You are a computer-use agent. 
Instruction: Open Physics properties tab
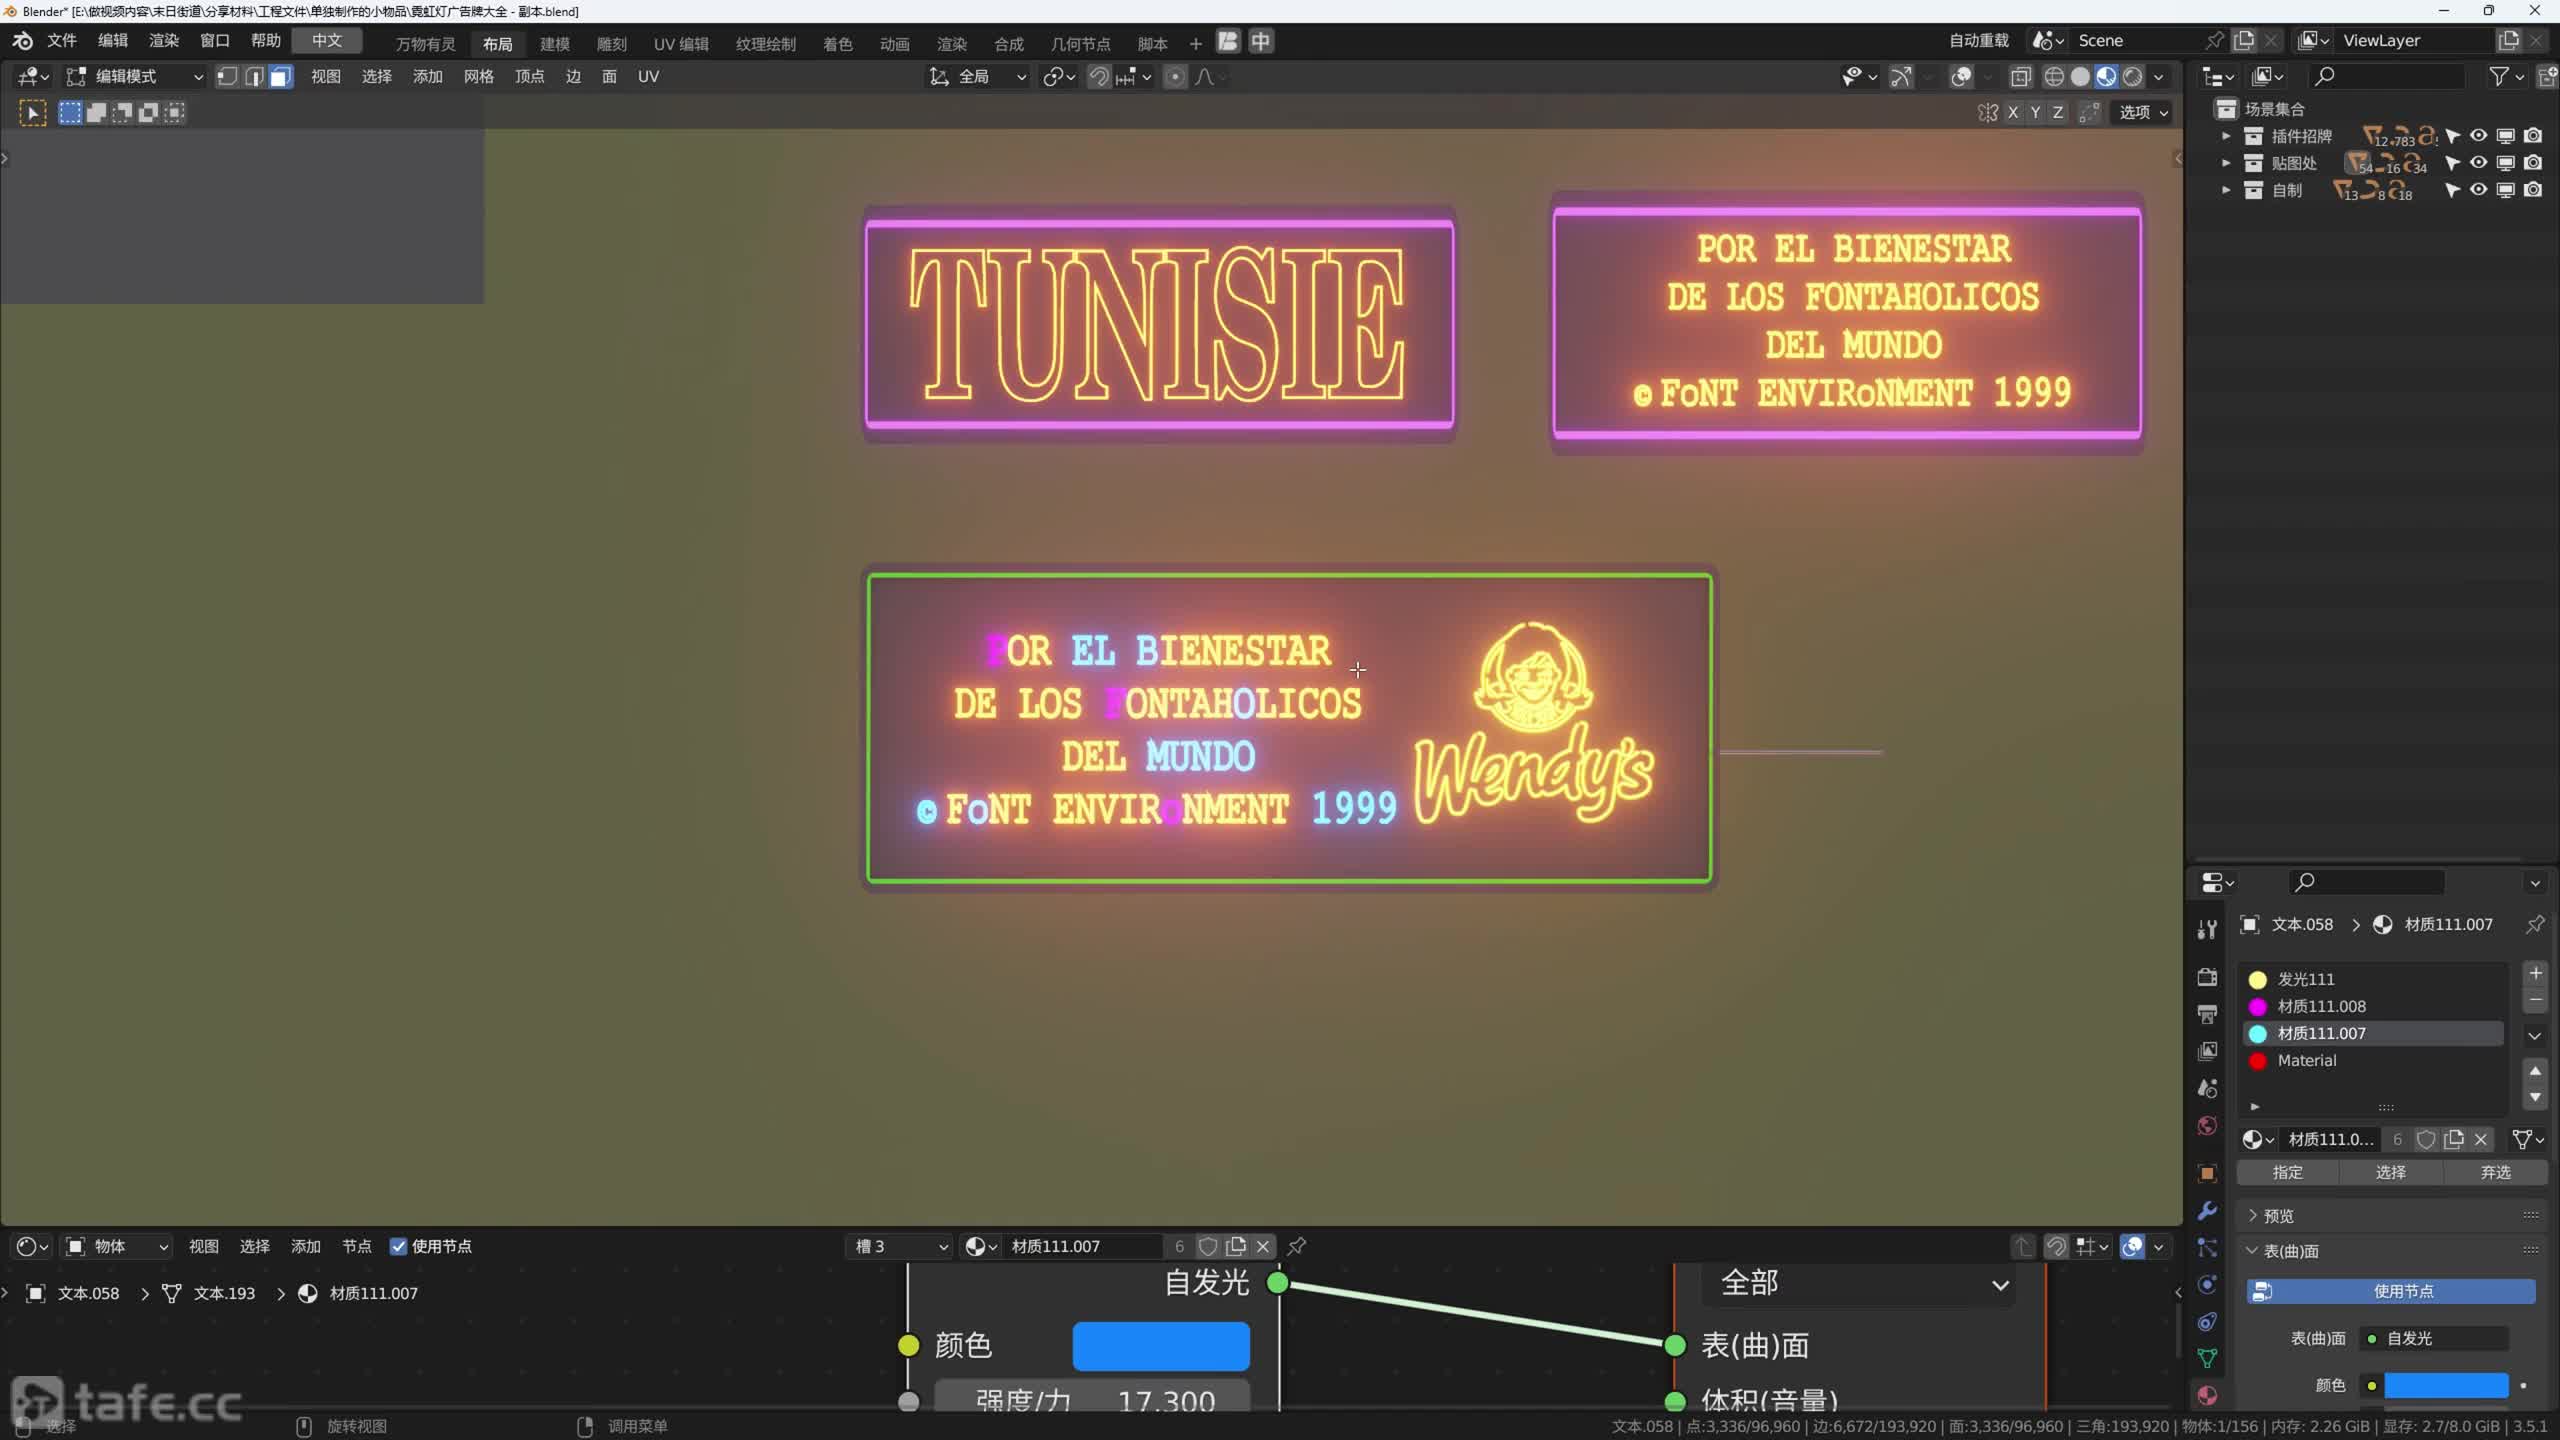coord(2207,1284)
